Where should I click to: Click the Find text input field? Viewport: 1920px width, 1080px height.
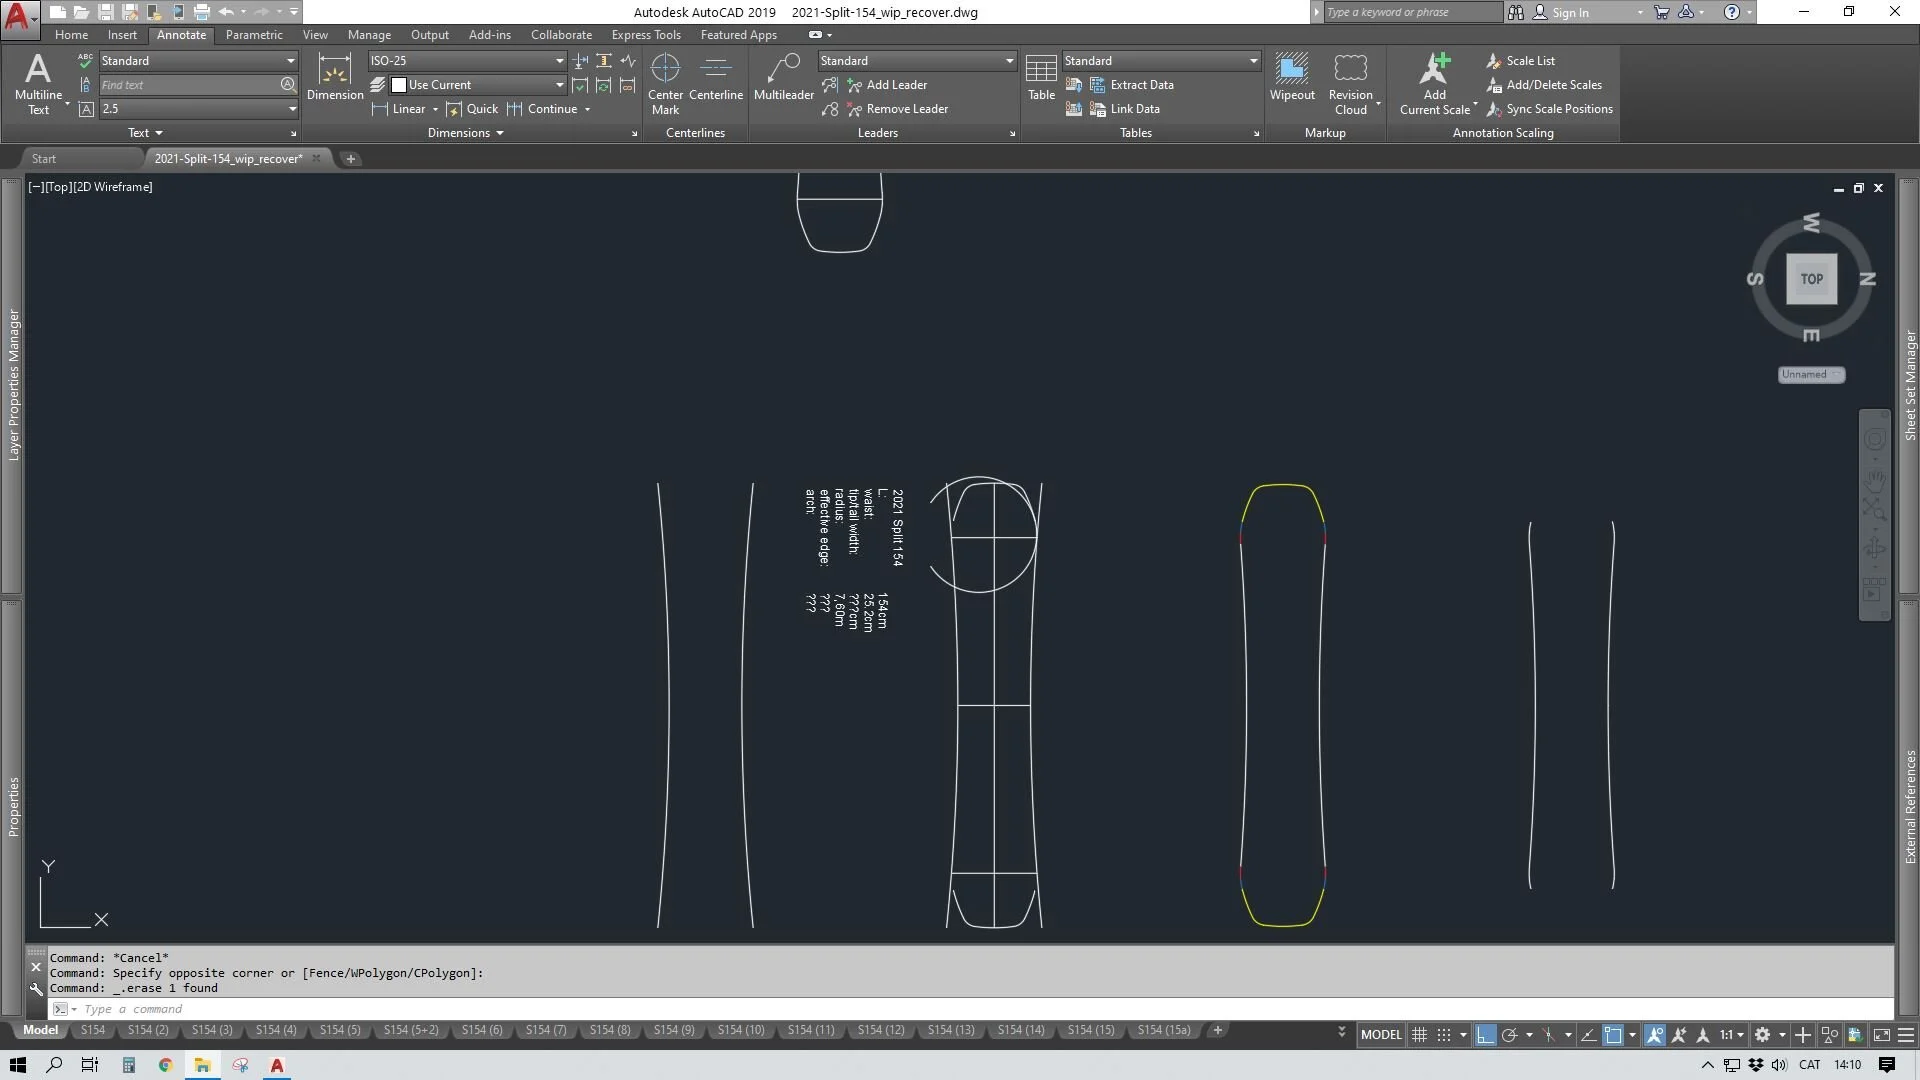point(190,85)
